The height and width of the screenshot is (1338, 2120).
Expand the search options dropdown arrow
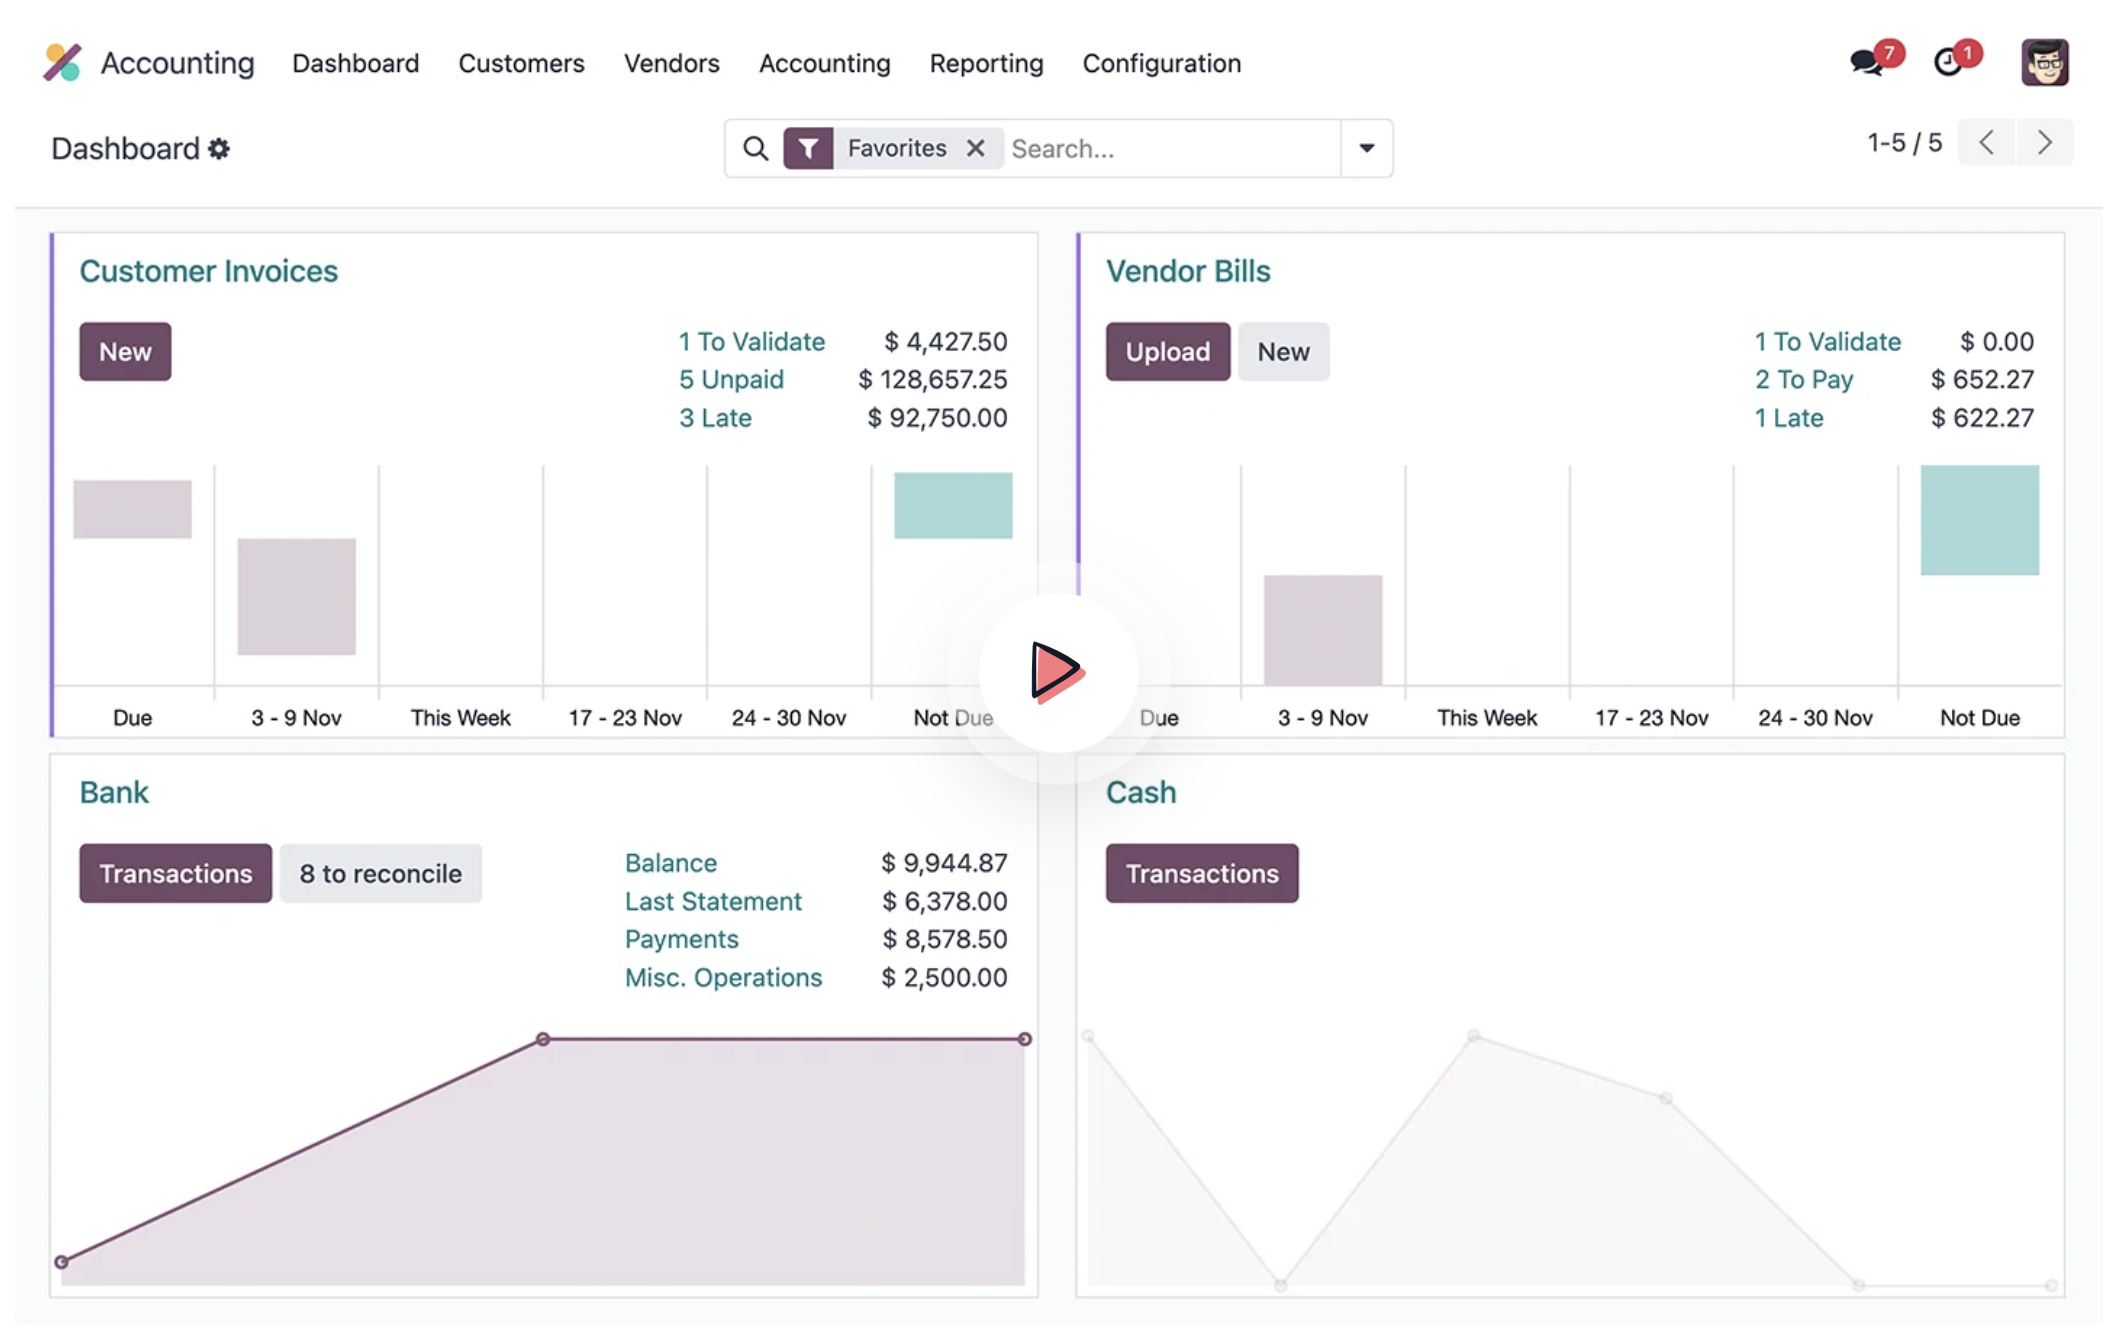pyautogui.click(x=1366, y=149)
